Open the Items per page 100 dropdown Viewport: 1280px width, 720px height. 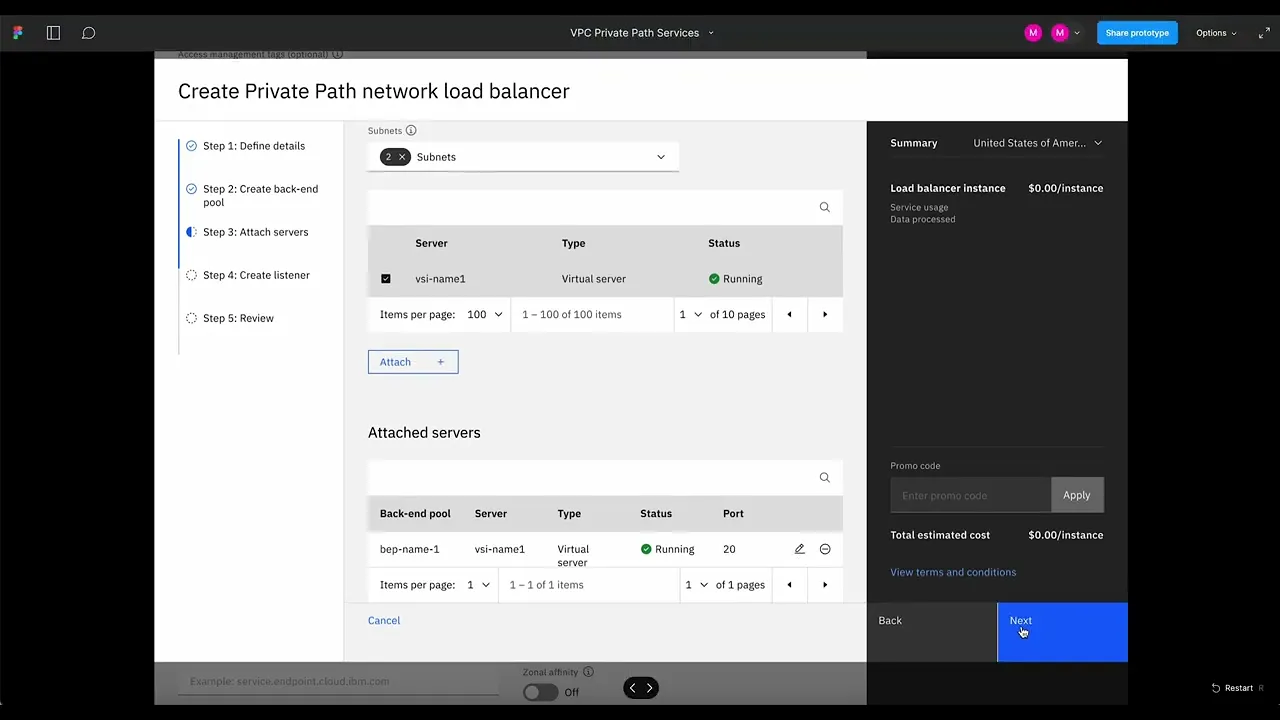pos(485,314)
